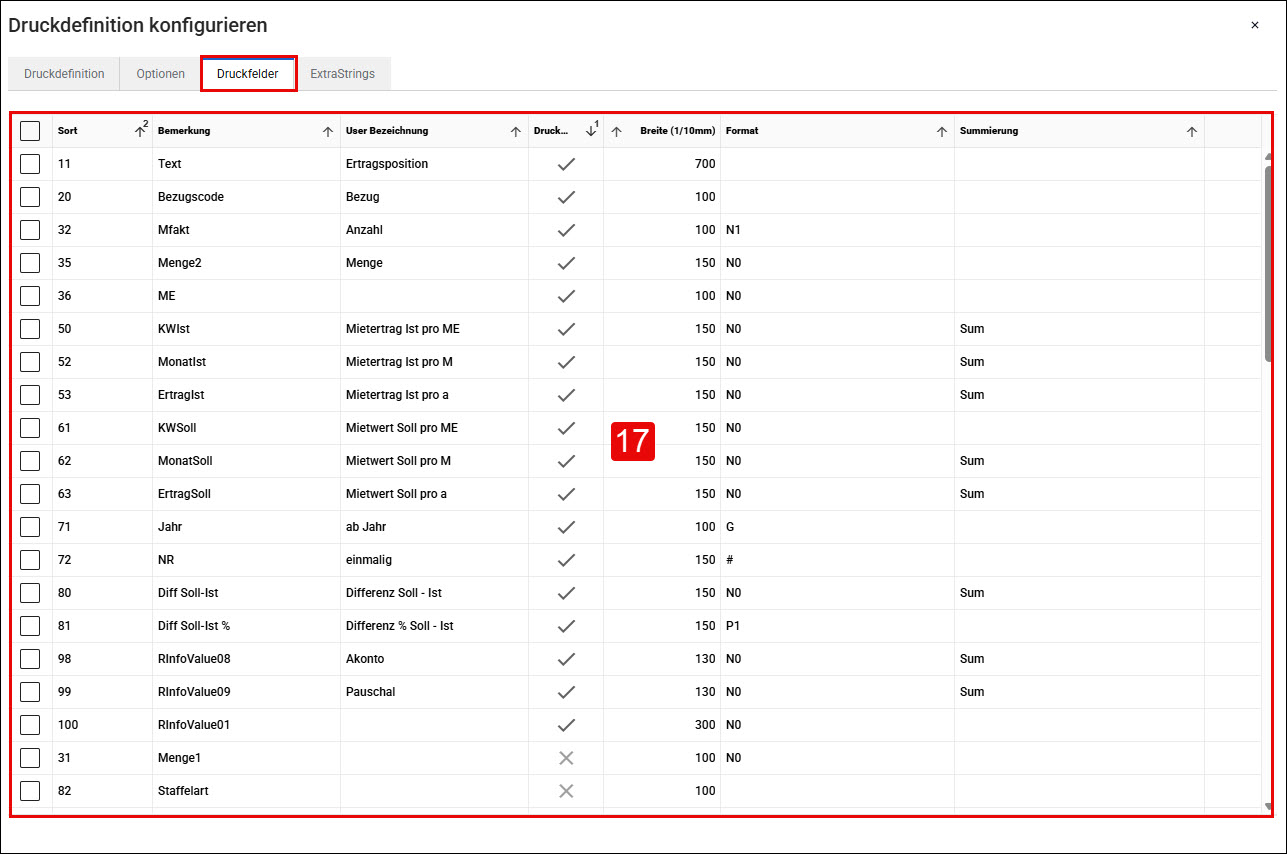Click the Pauschal user label cell

[x=434, y=692]
